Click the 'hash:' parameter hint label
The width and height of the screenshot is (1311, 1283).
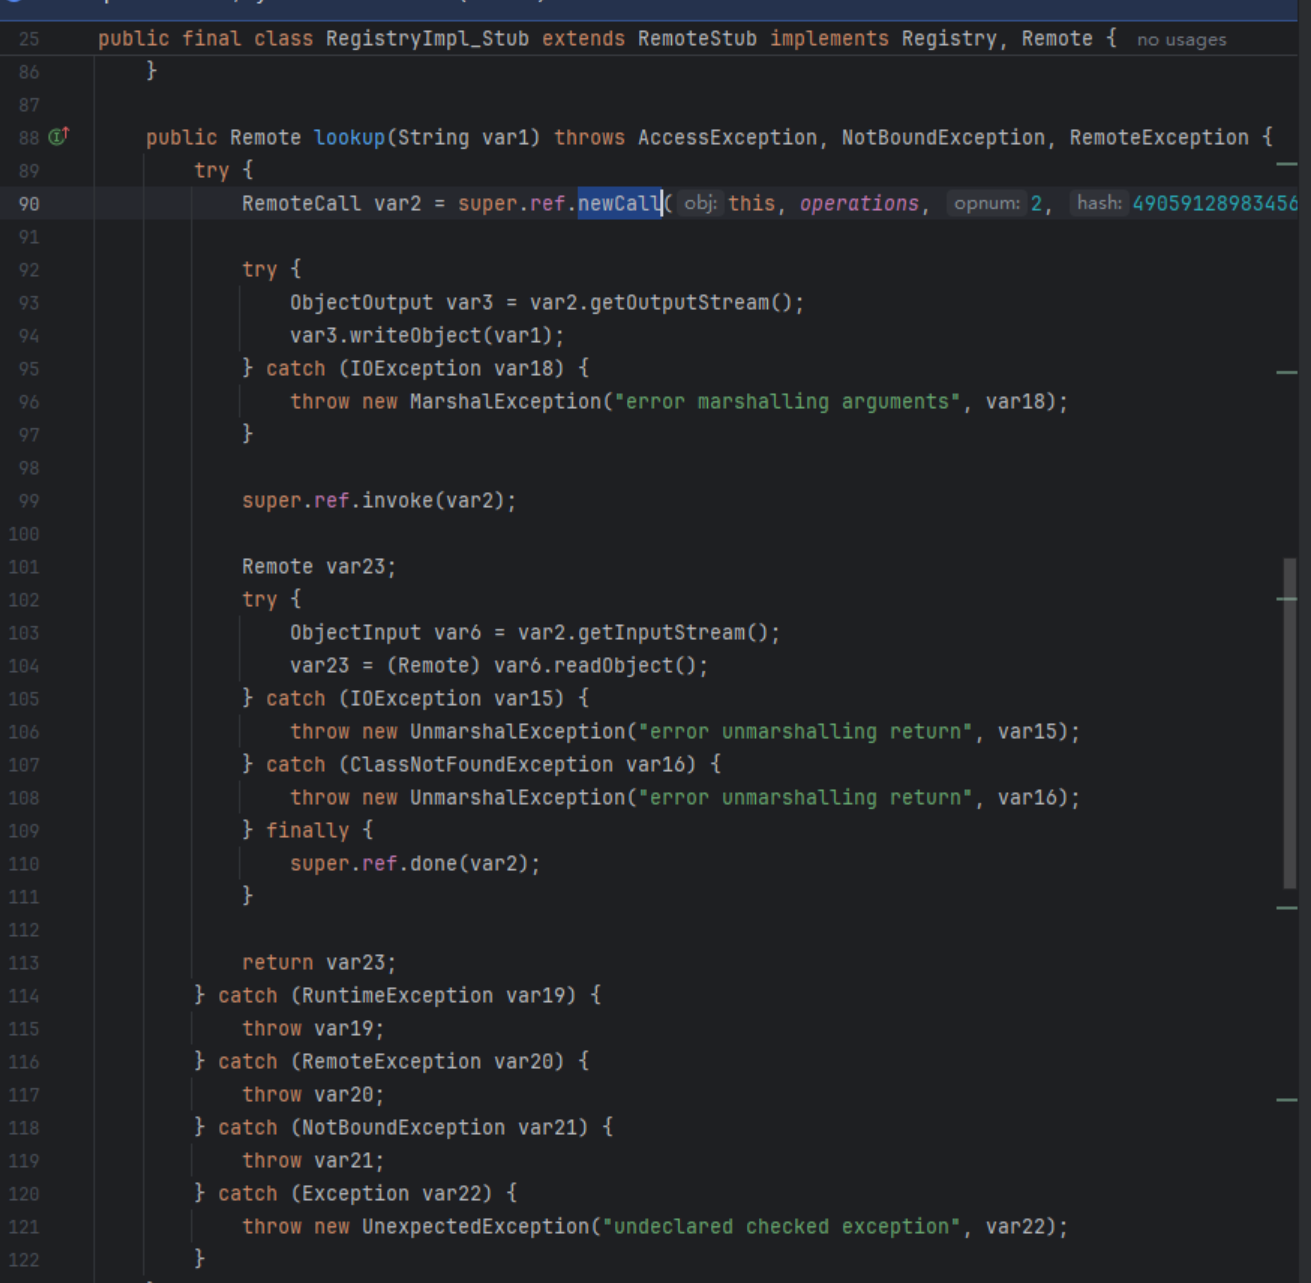(x=1098, y=203)
